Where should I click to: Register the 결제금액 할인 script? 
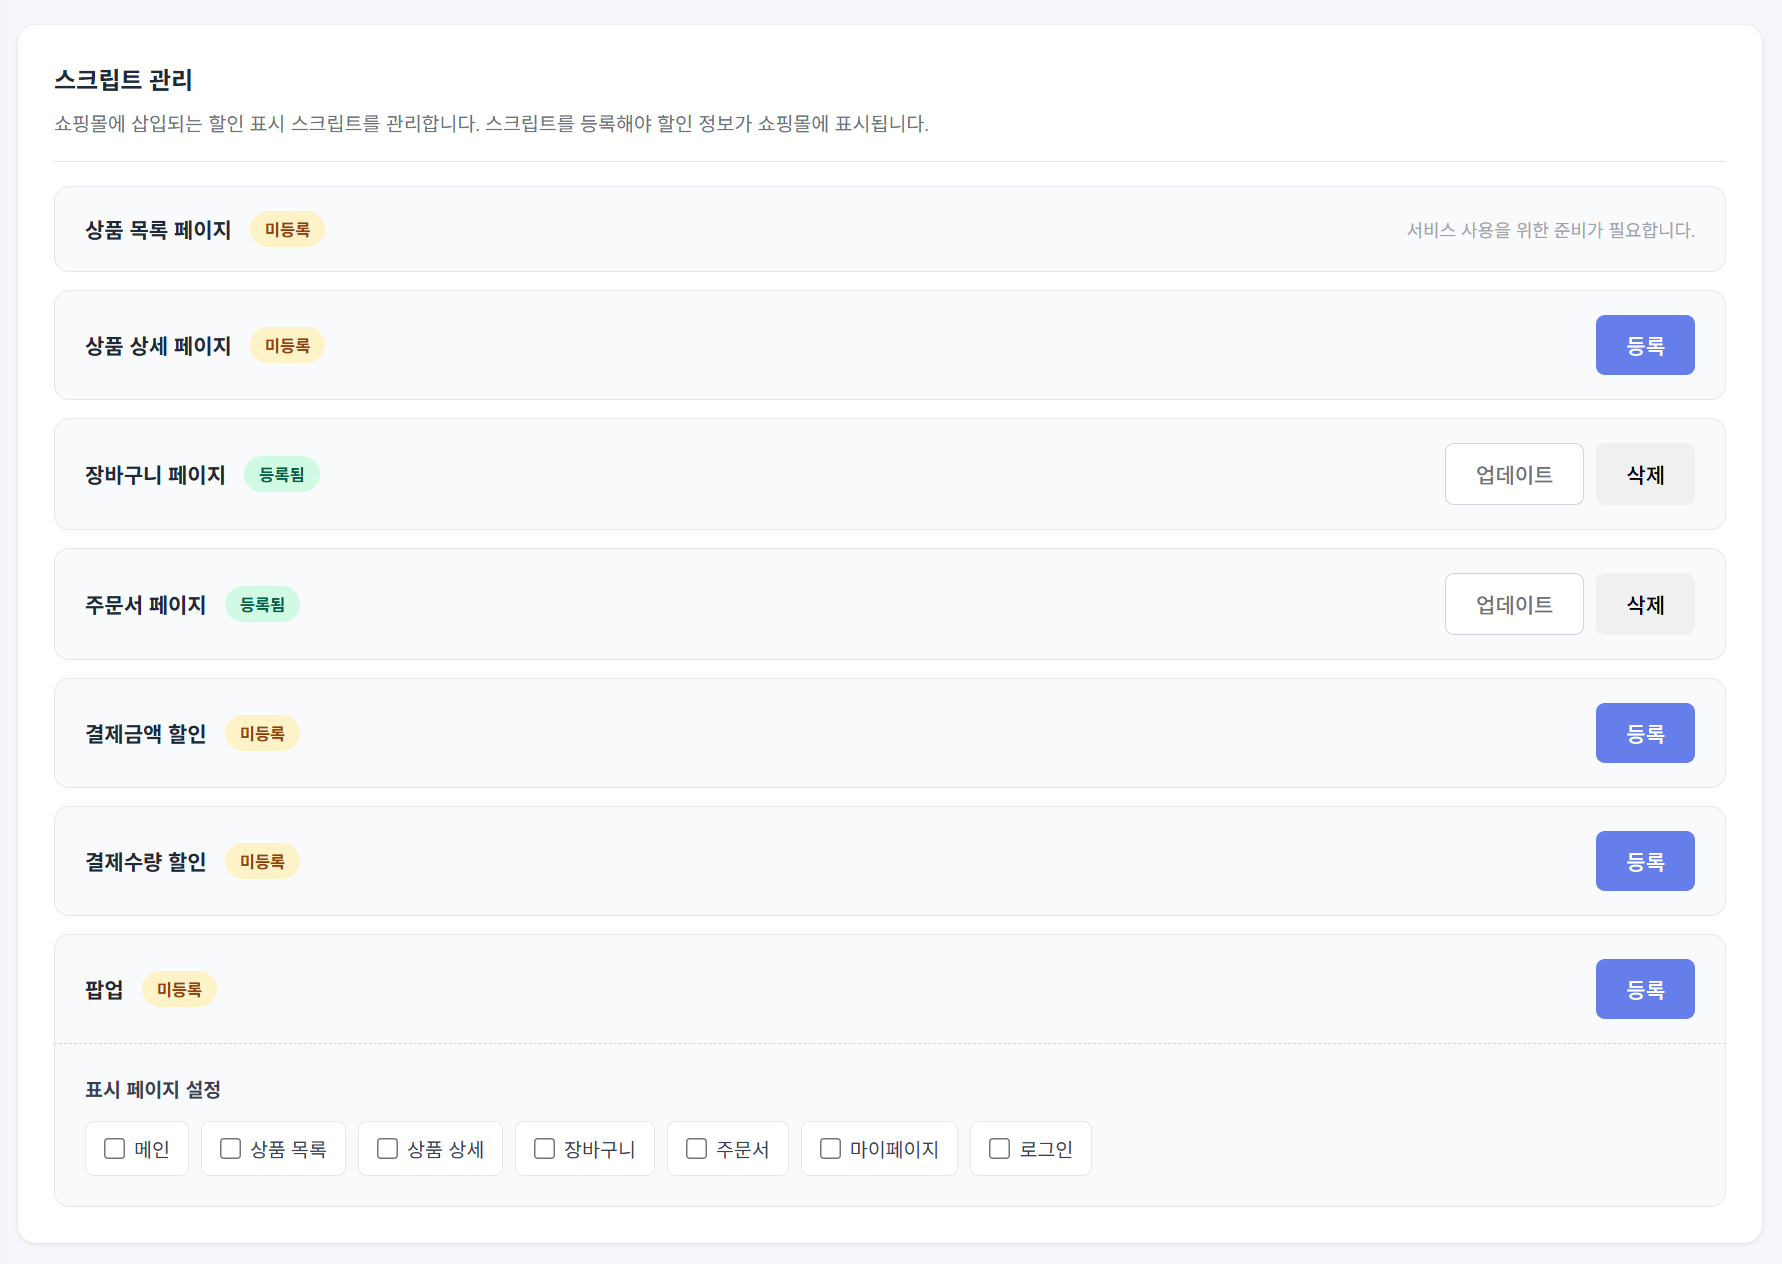click(1644, 733)
